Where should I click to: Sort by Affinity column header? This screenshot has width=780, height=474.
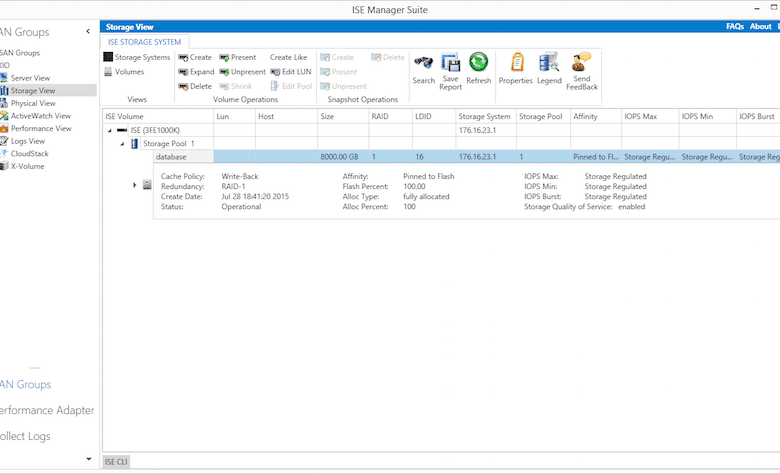pos(596,116)
